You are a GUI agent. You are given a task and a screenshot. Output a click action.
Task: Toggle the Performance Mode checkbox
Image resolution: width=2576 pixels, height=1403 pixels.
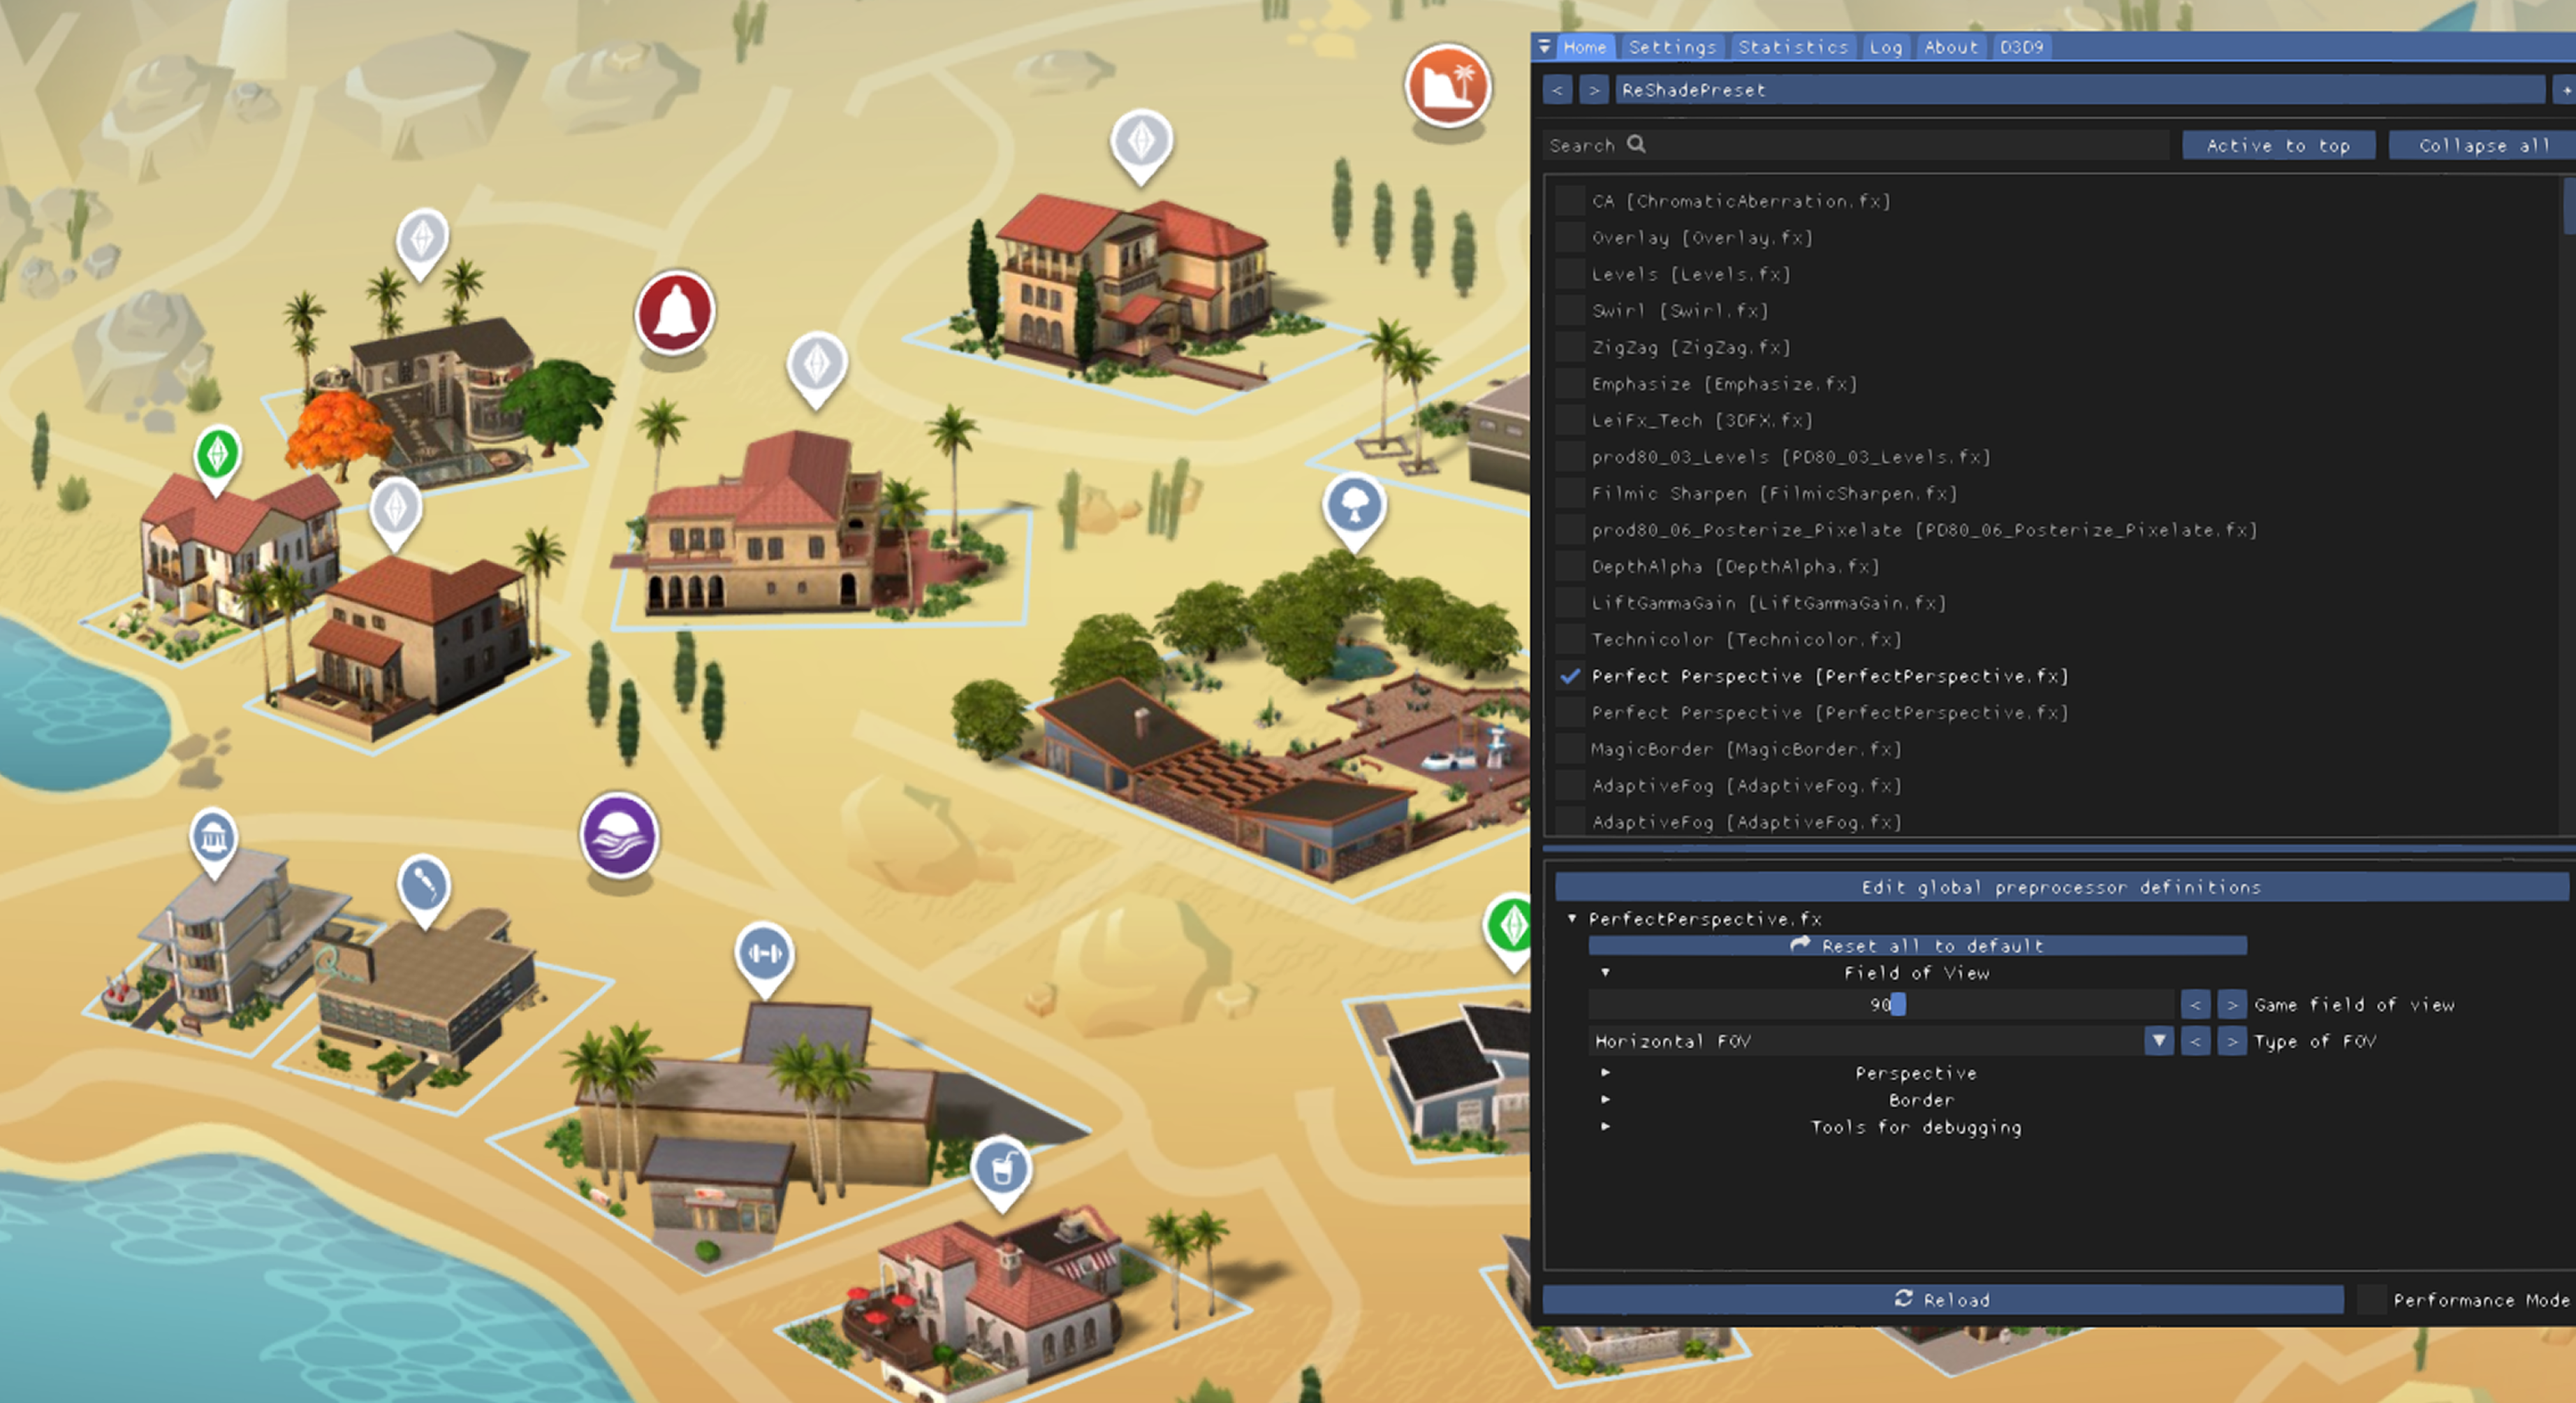(x=2371, y=1299)
